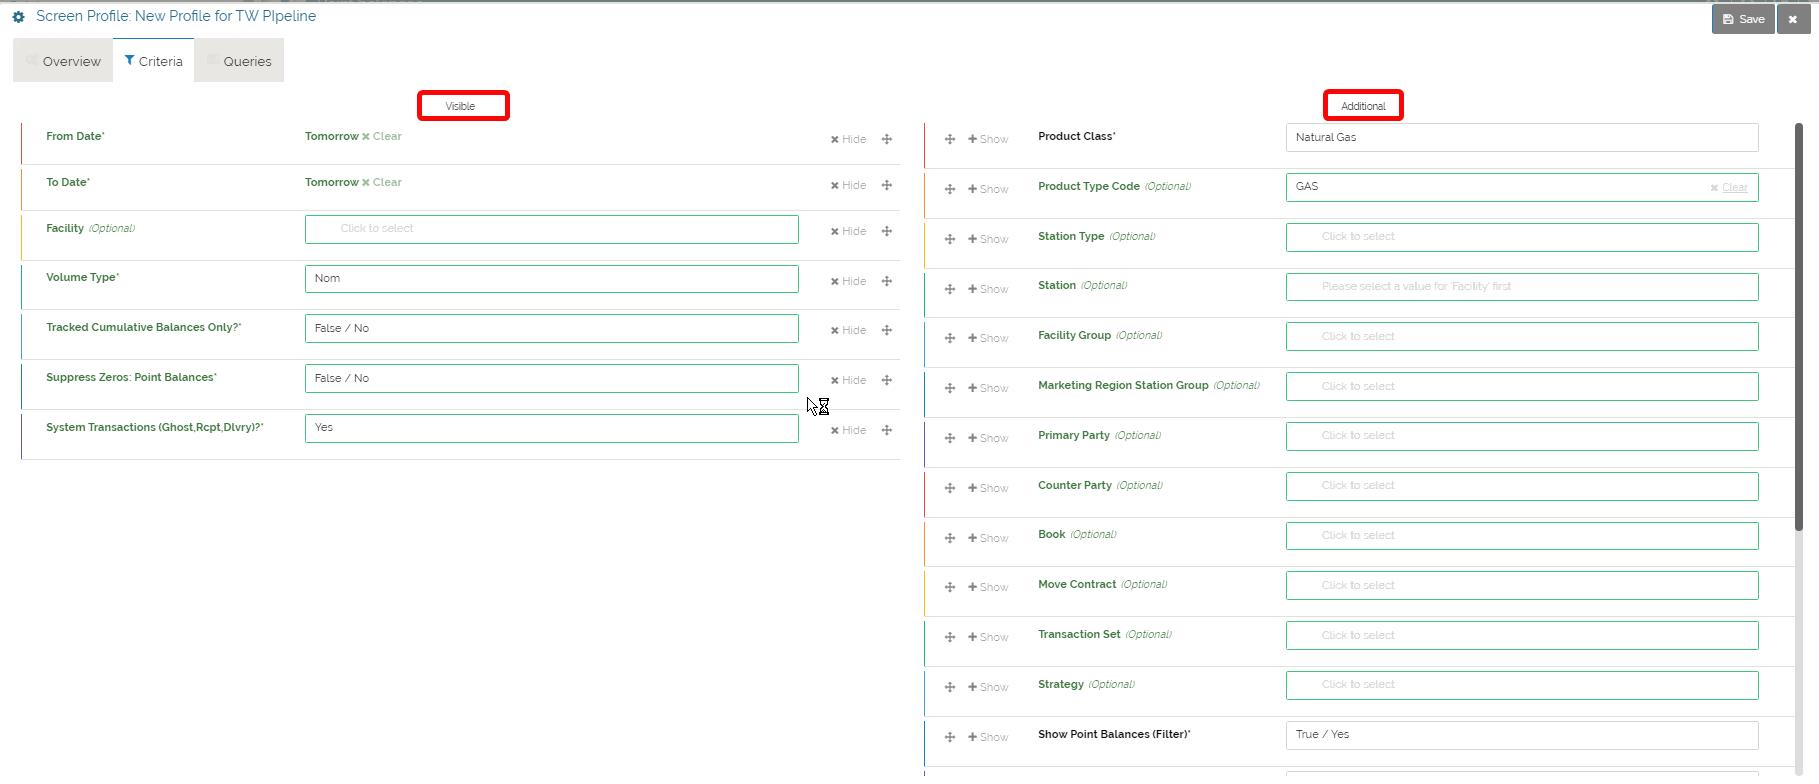Open the Volume Type dropdown showing Nom
This screenshot has height=784, width=1819.
tap(551, 279)
